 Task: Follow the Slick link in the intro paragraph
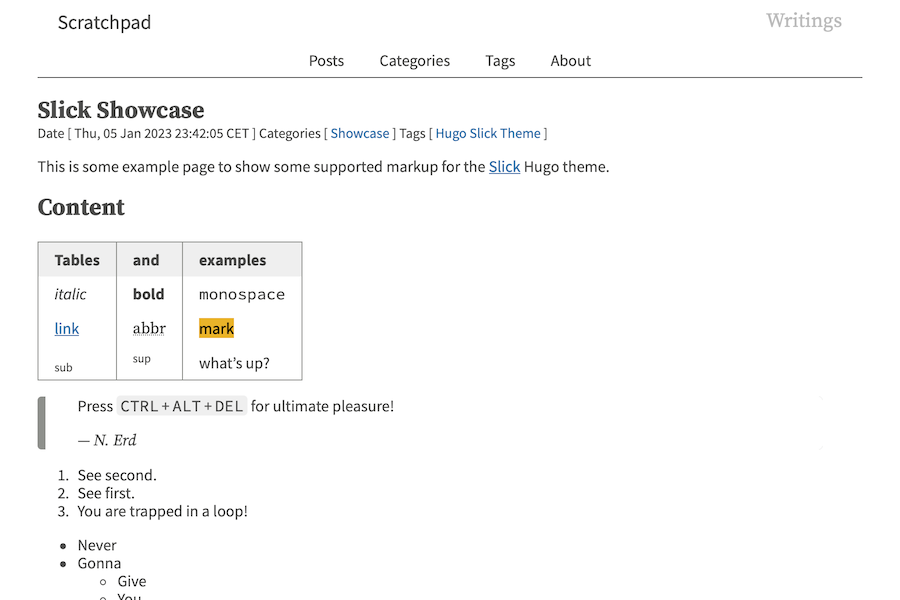(x=504, y=167)
